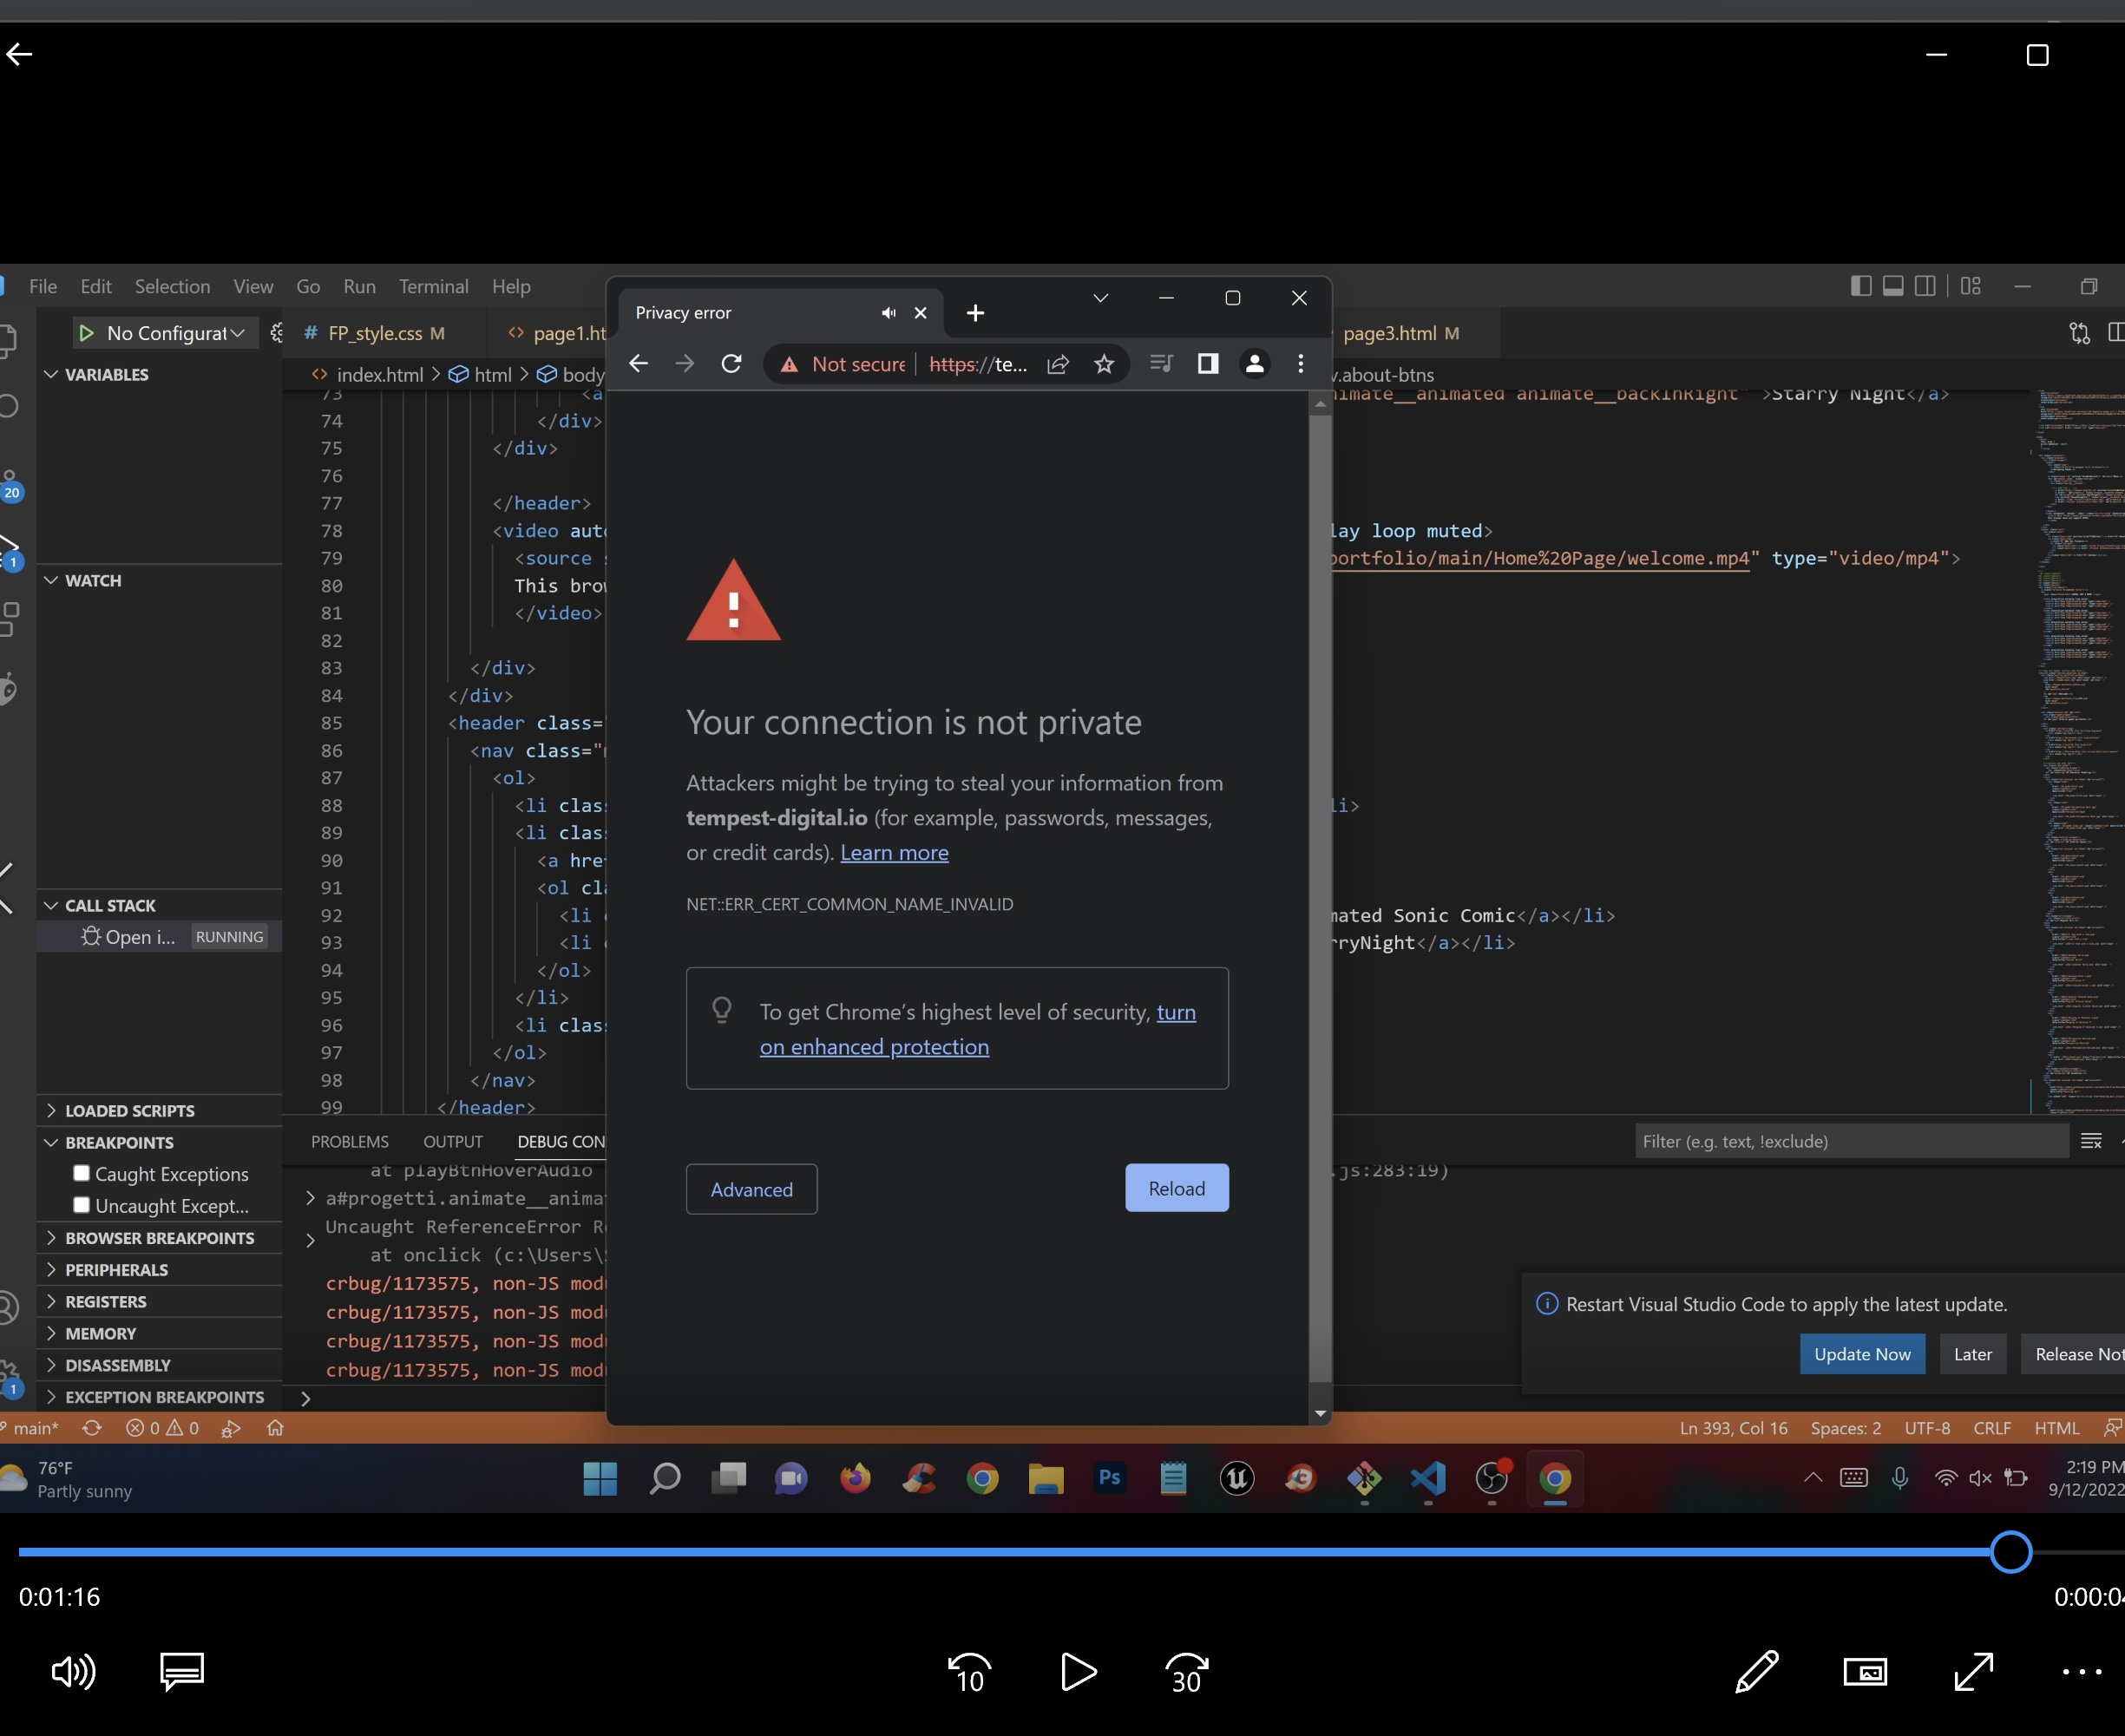This screenshot has width=2125, height=1736.
Task: Open the Chrome profile avatar
Action: click(1254, 364)
